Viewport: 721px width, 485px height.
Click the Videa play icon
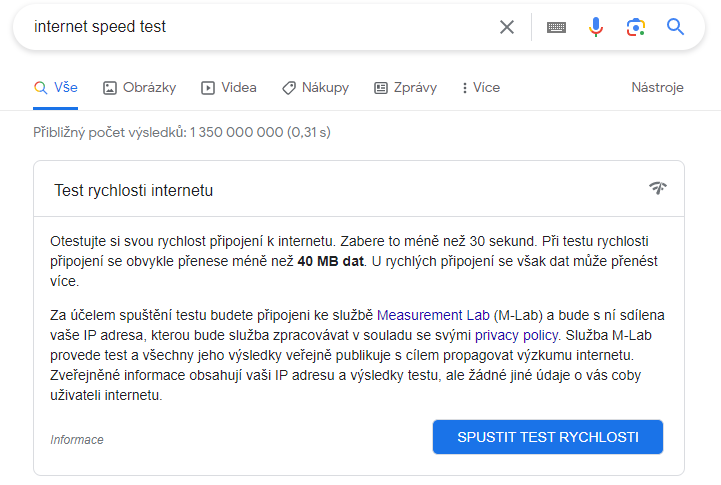(208, 88)
